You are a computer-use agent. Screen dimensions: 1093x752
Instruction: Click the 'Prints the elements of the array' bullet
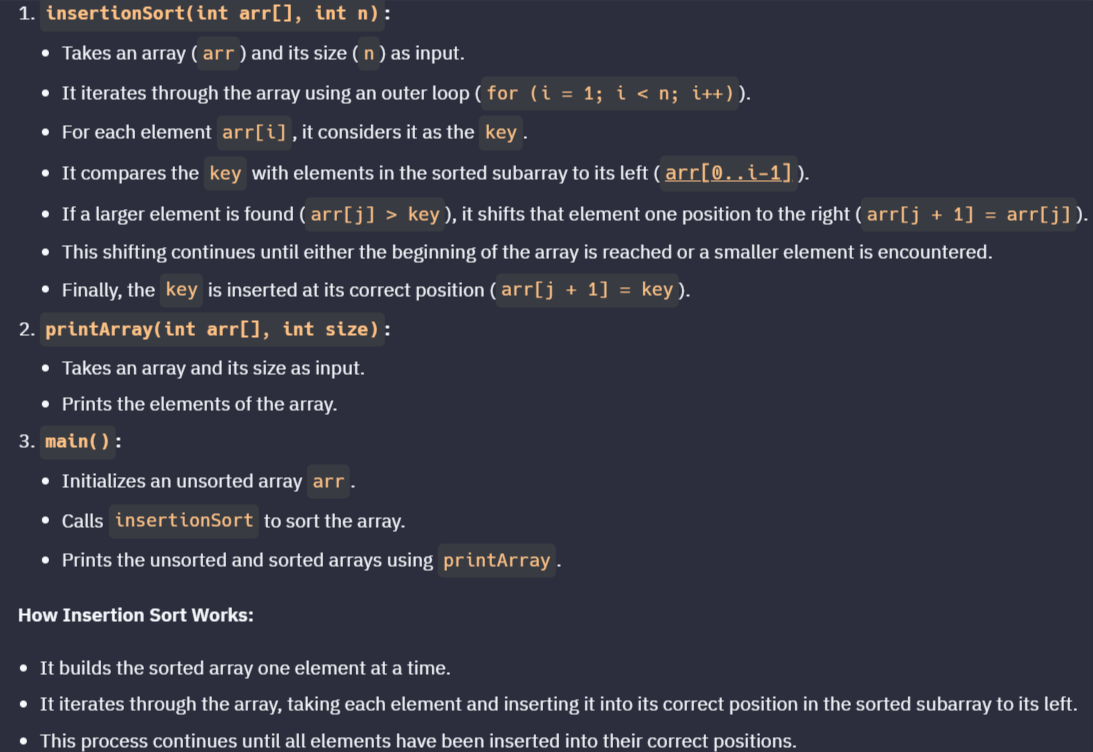[199, 404]
